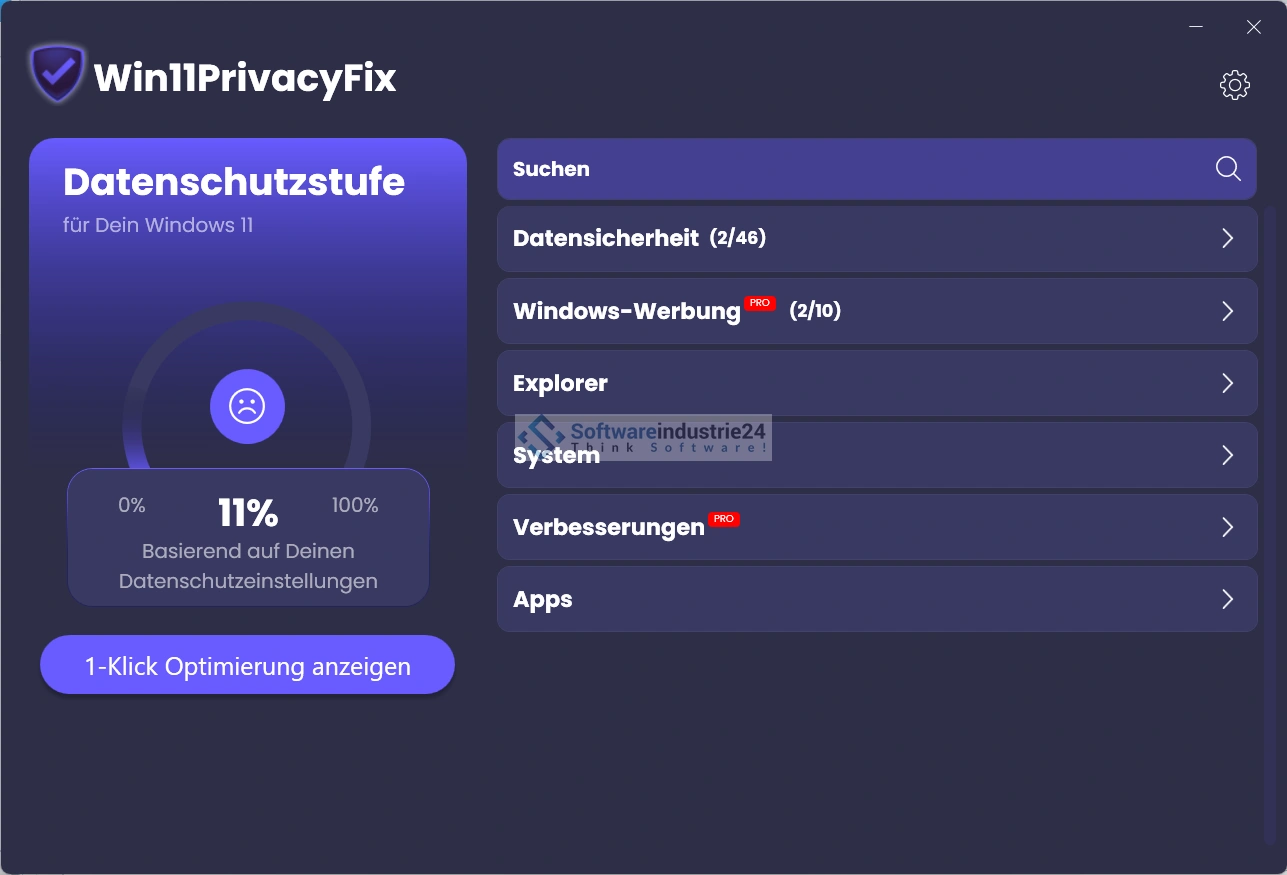This screenshot has height=875, width=1287.
Task: Expand the System chevron arrow
Action: click(1227, 455)
